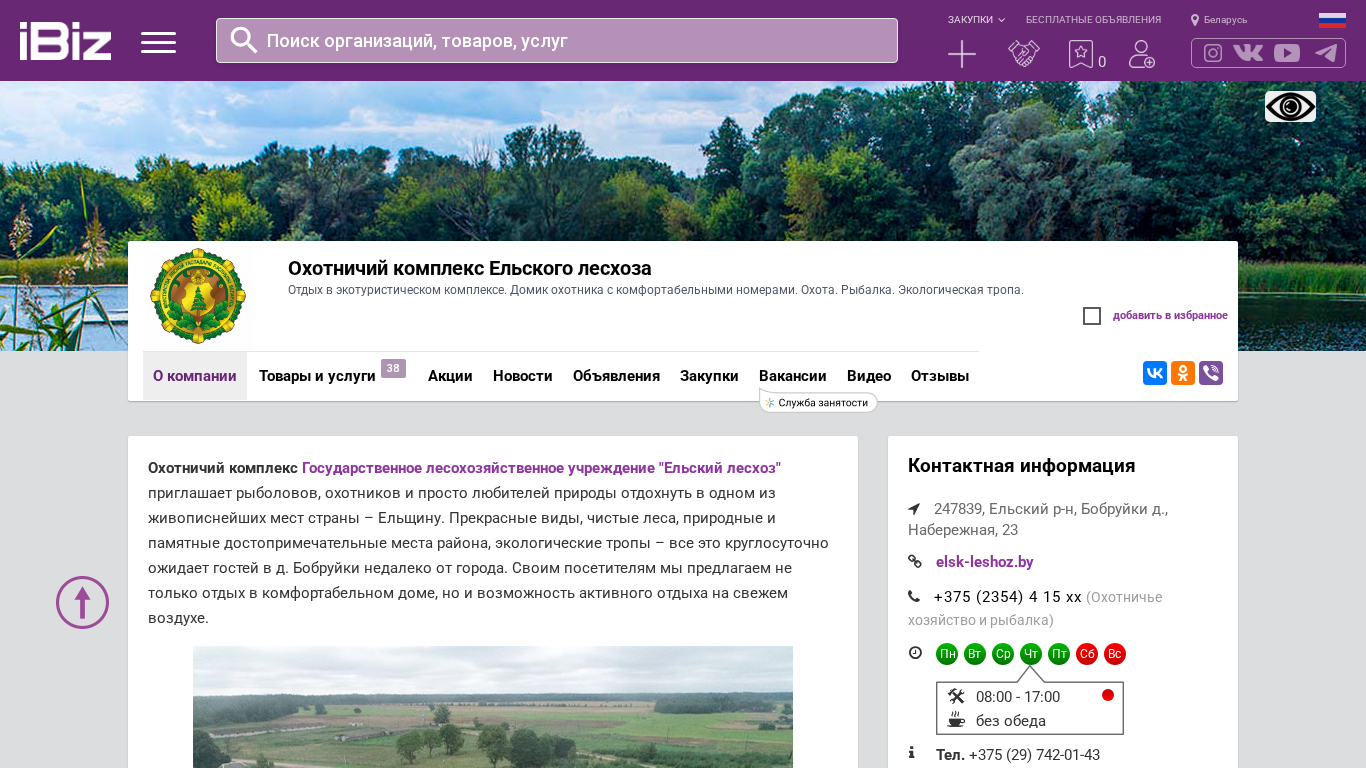Click the tools work-hours icon

[x=956, y=696]
